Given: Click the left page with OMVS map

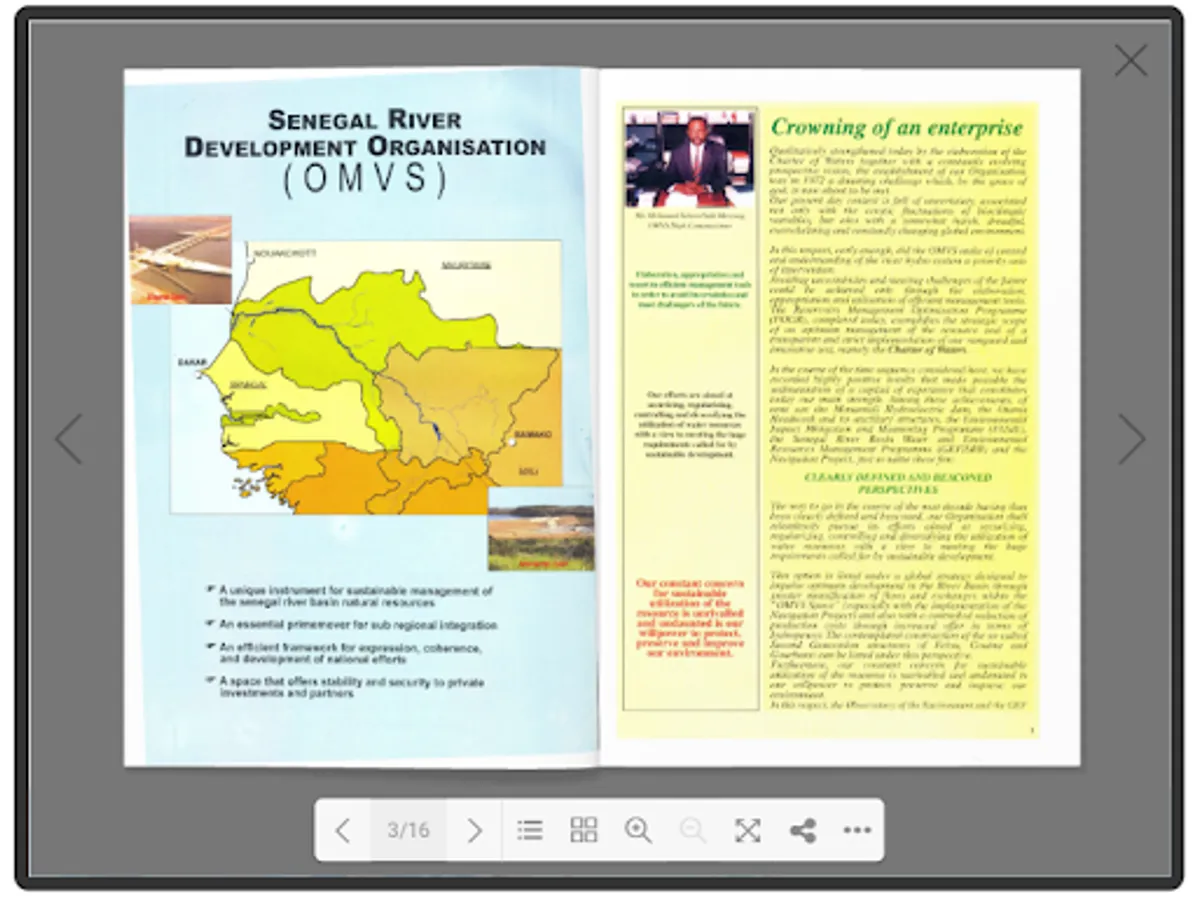Looking at the screenshot, I should click(x=361, y=418).
